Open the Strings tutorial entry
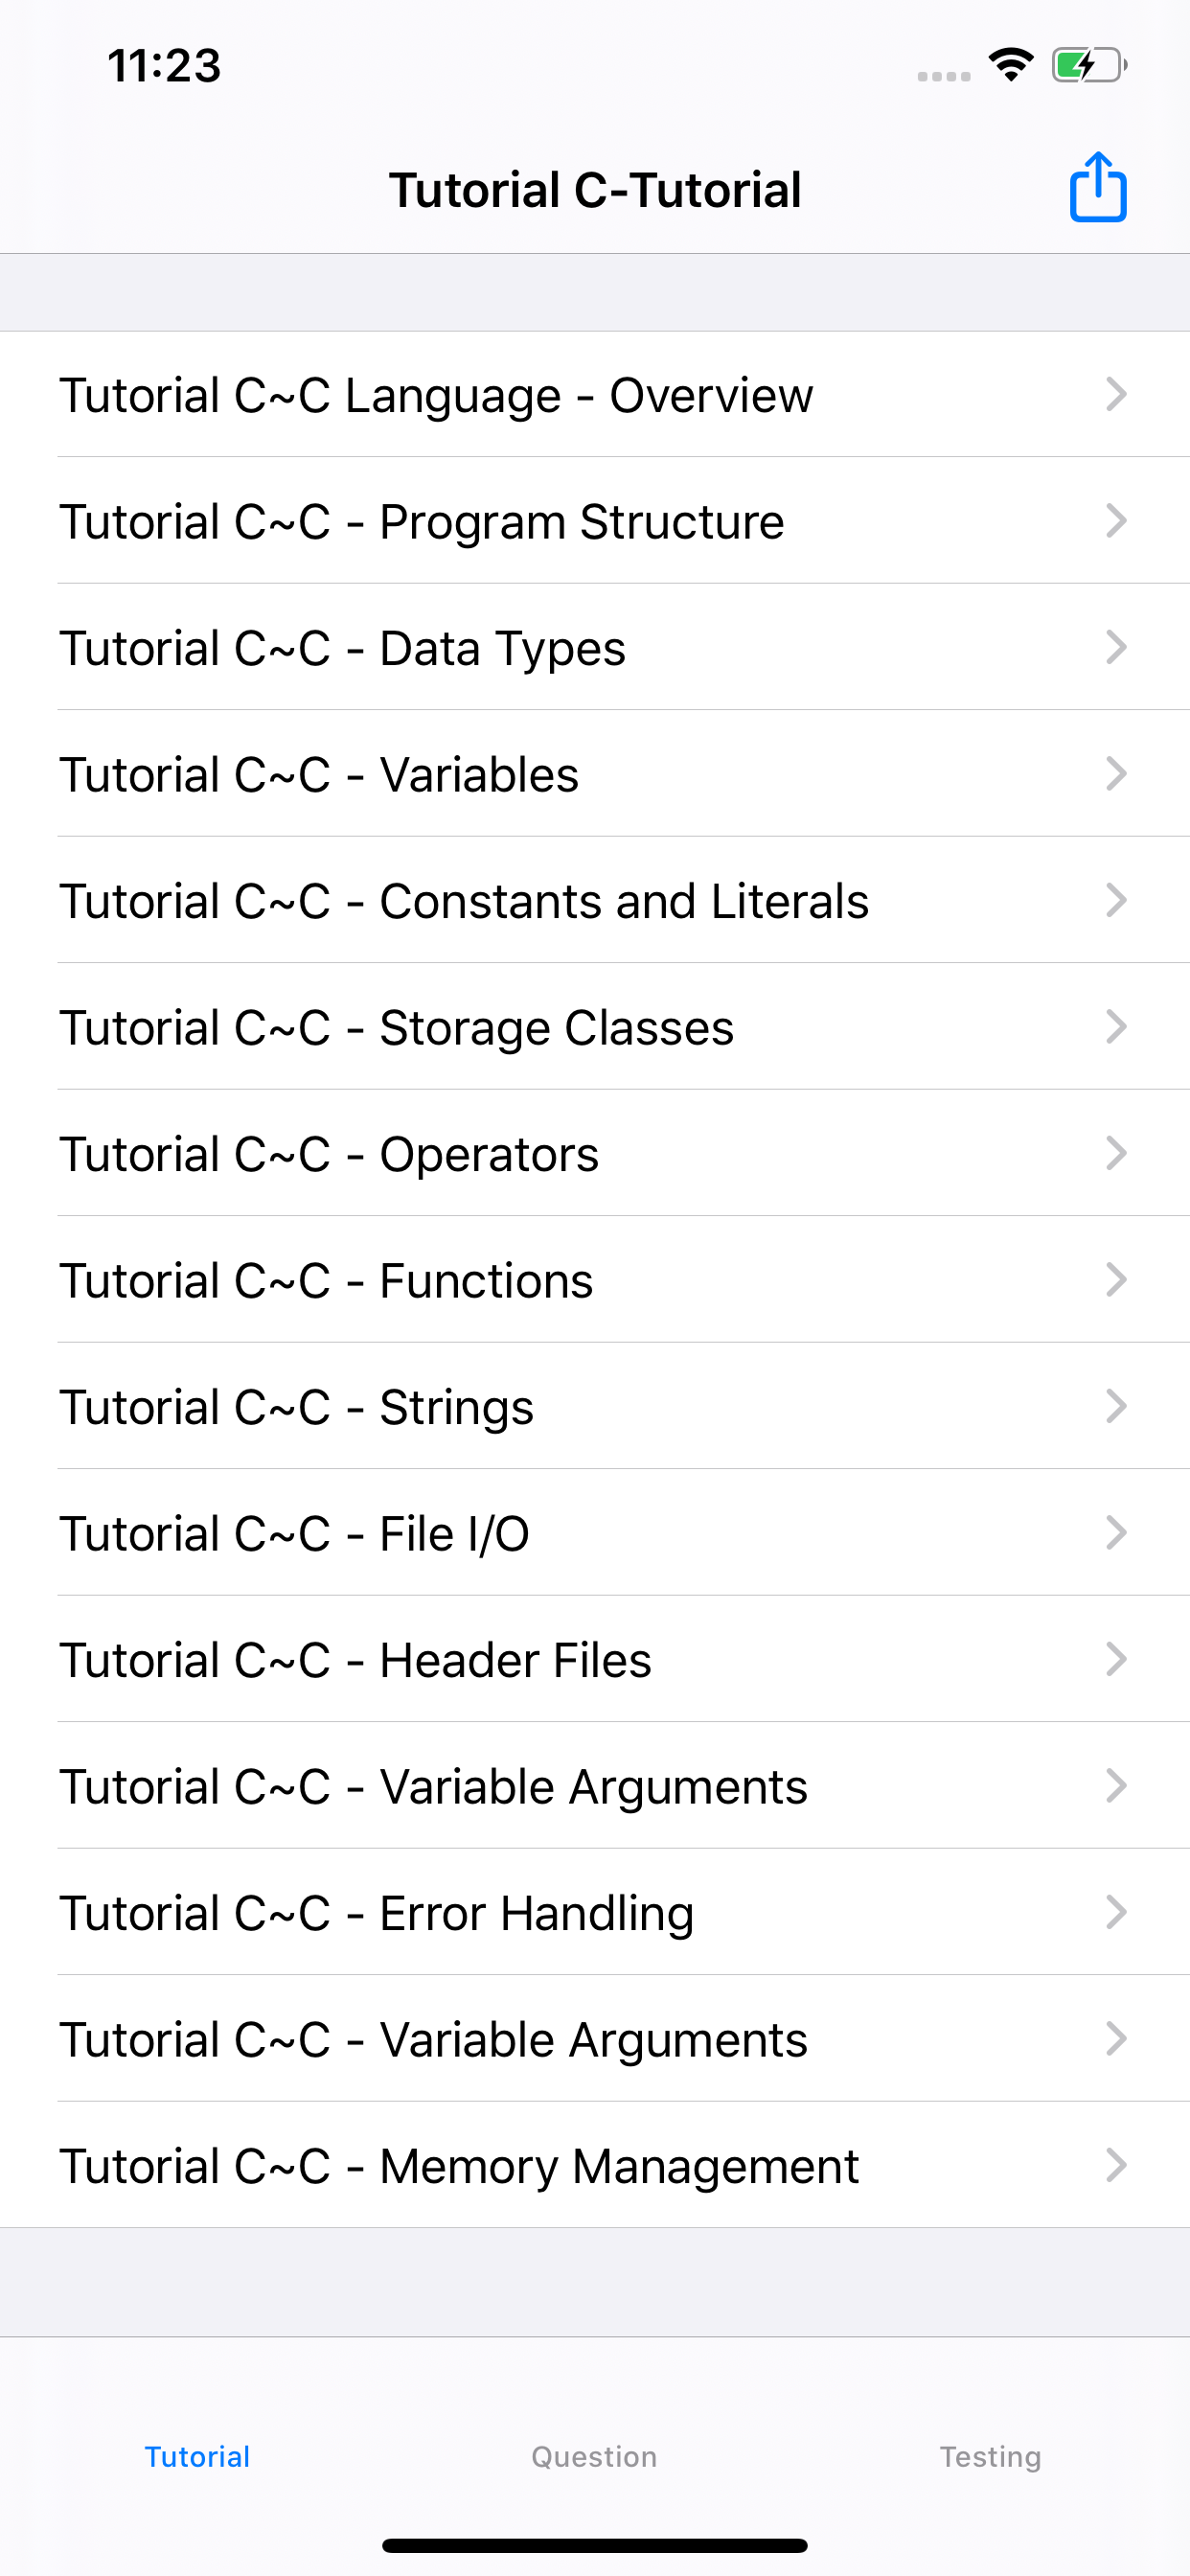The image size is (1190, 2576). pyautogui.click(x=297, y=1407)
